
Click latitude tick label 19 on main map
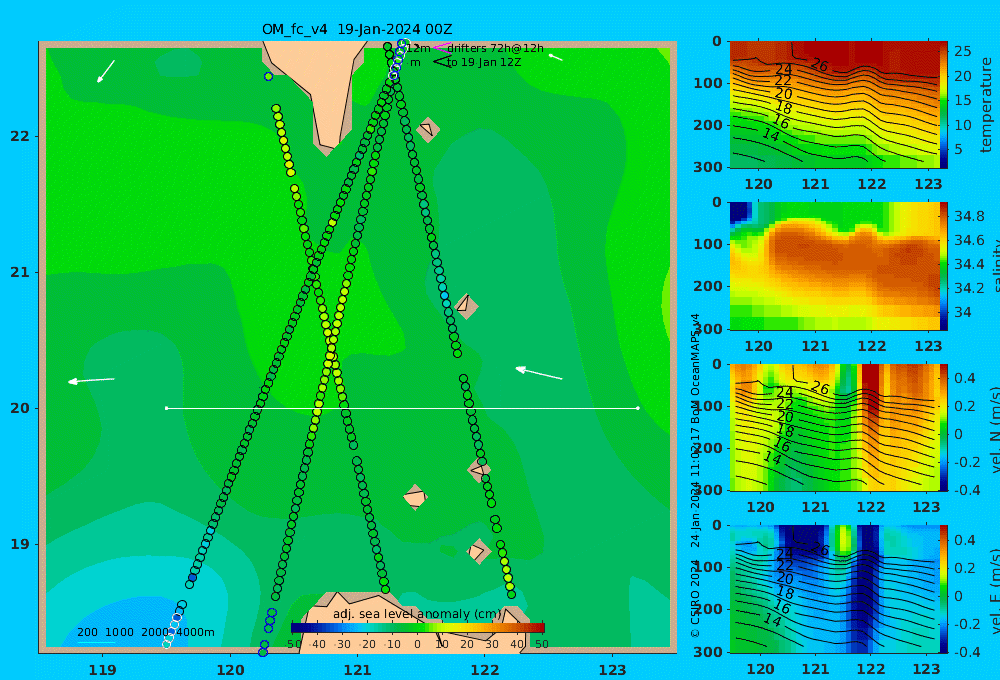20,544
